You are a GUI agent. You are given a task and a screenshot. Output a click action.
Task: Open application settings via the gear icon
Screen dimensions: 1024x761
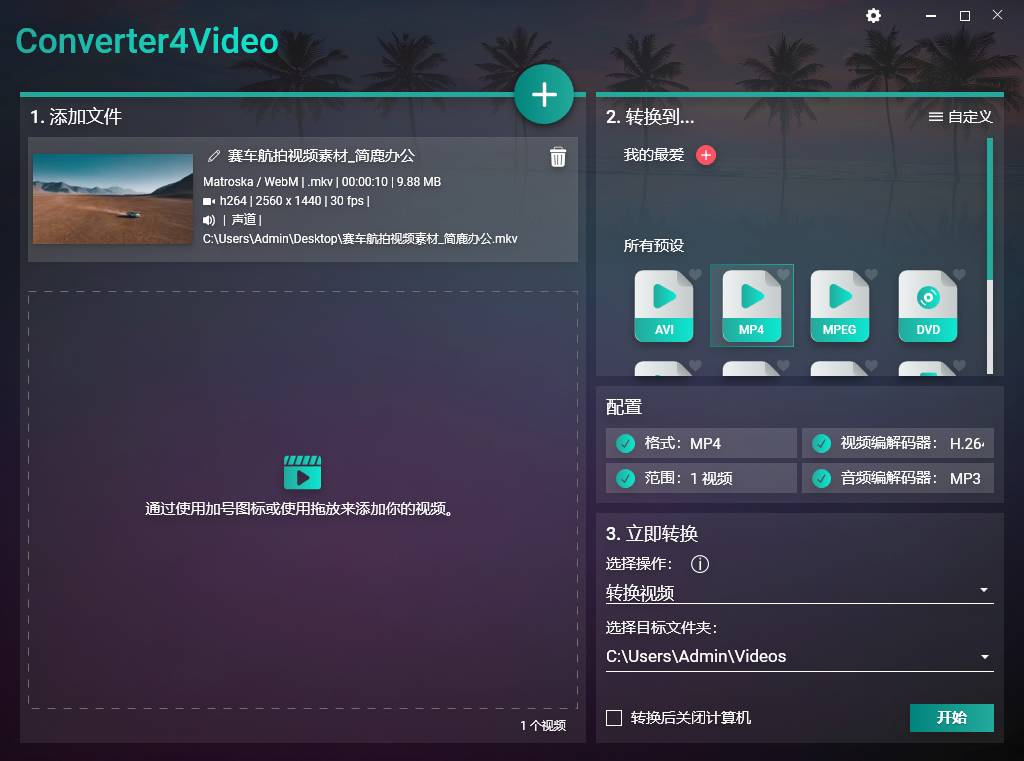[873, 16]
